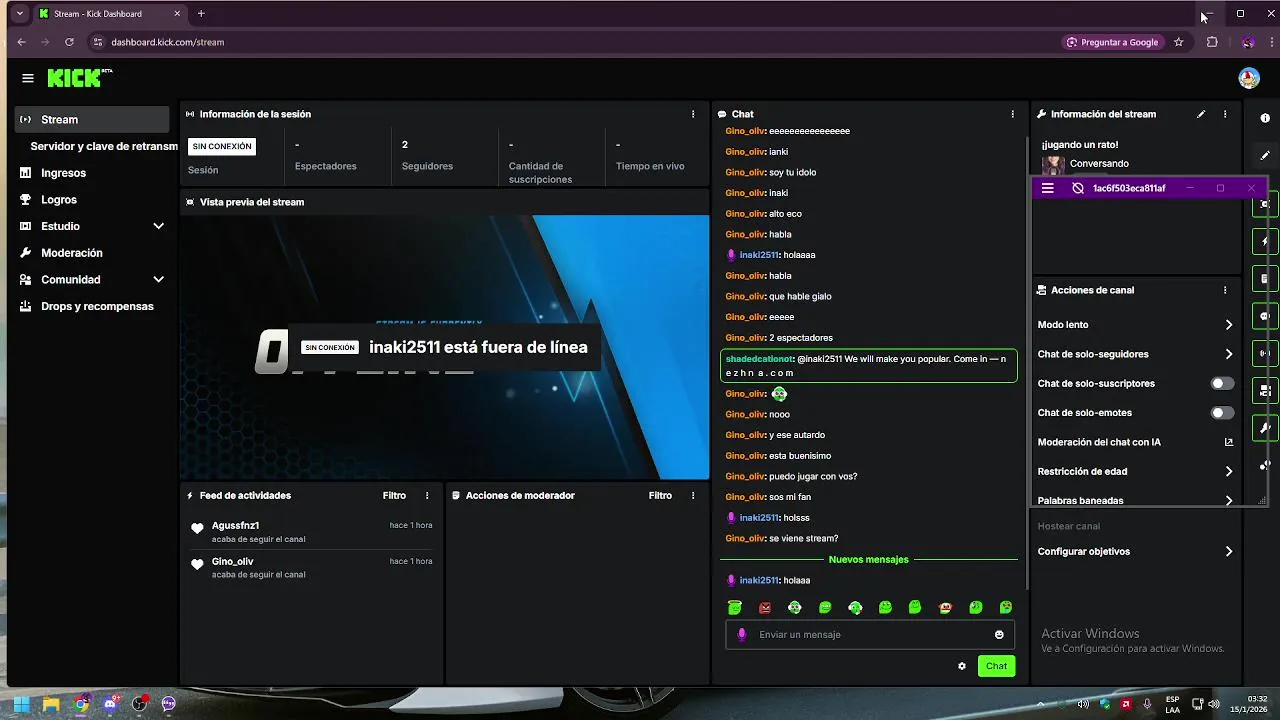Open hamburger menu in purple overlay window

[x=1048, y=188]
